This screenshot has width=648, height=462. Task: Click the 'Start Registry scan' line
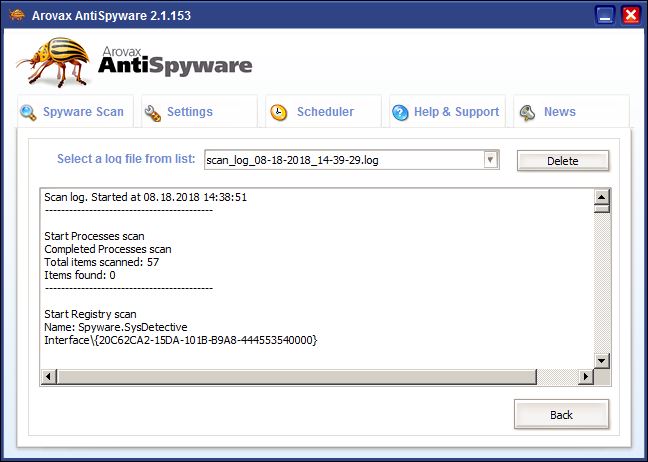[x=90, y=314]
